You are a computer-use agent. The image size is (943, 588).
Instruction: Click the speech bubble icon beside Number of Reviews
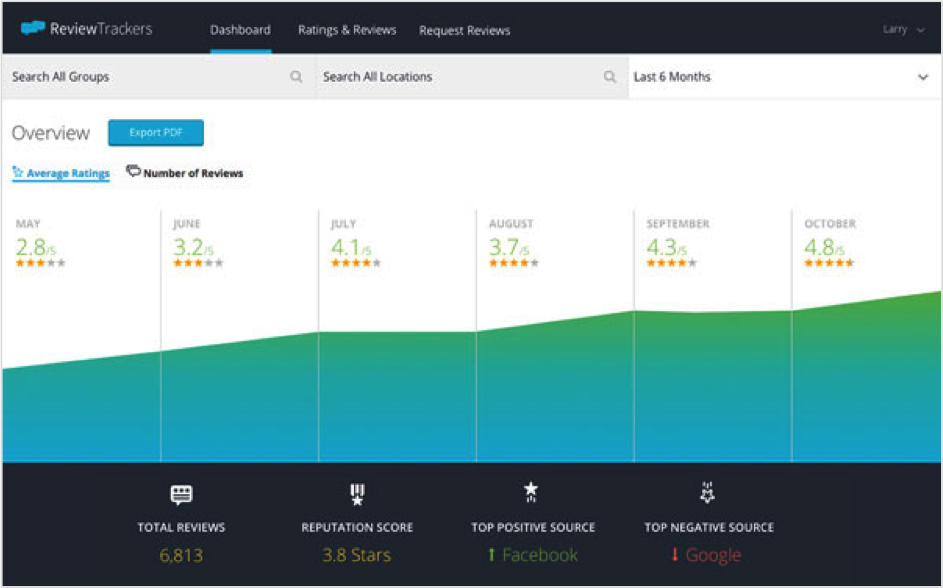[x=133, y=171]
